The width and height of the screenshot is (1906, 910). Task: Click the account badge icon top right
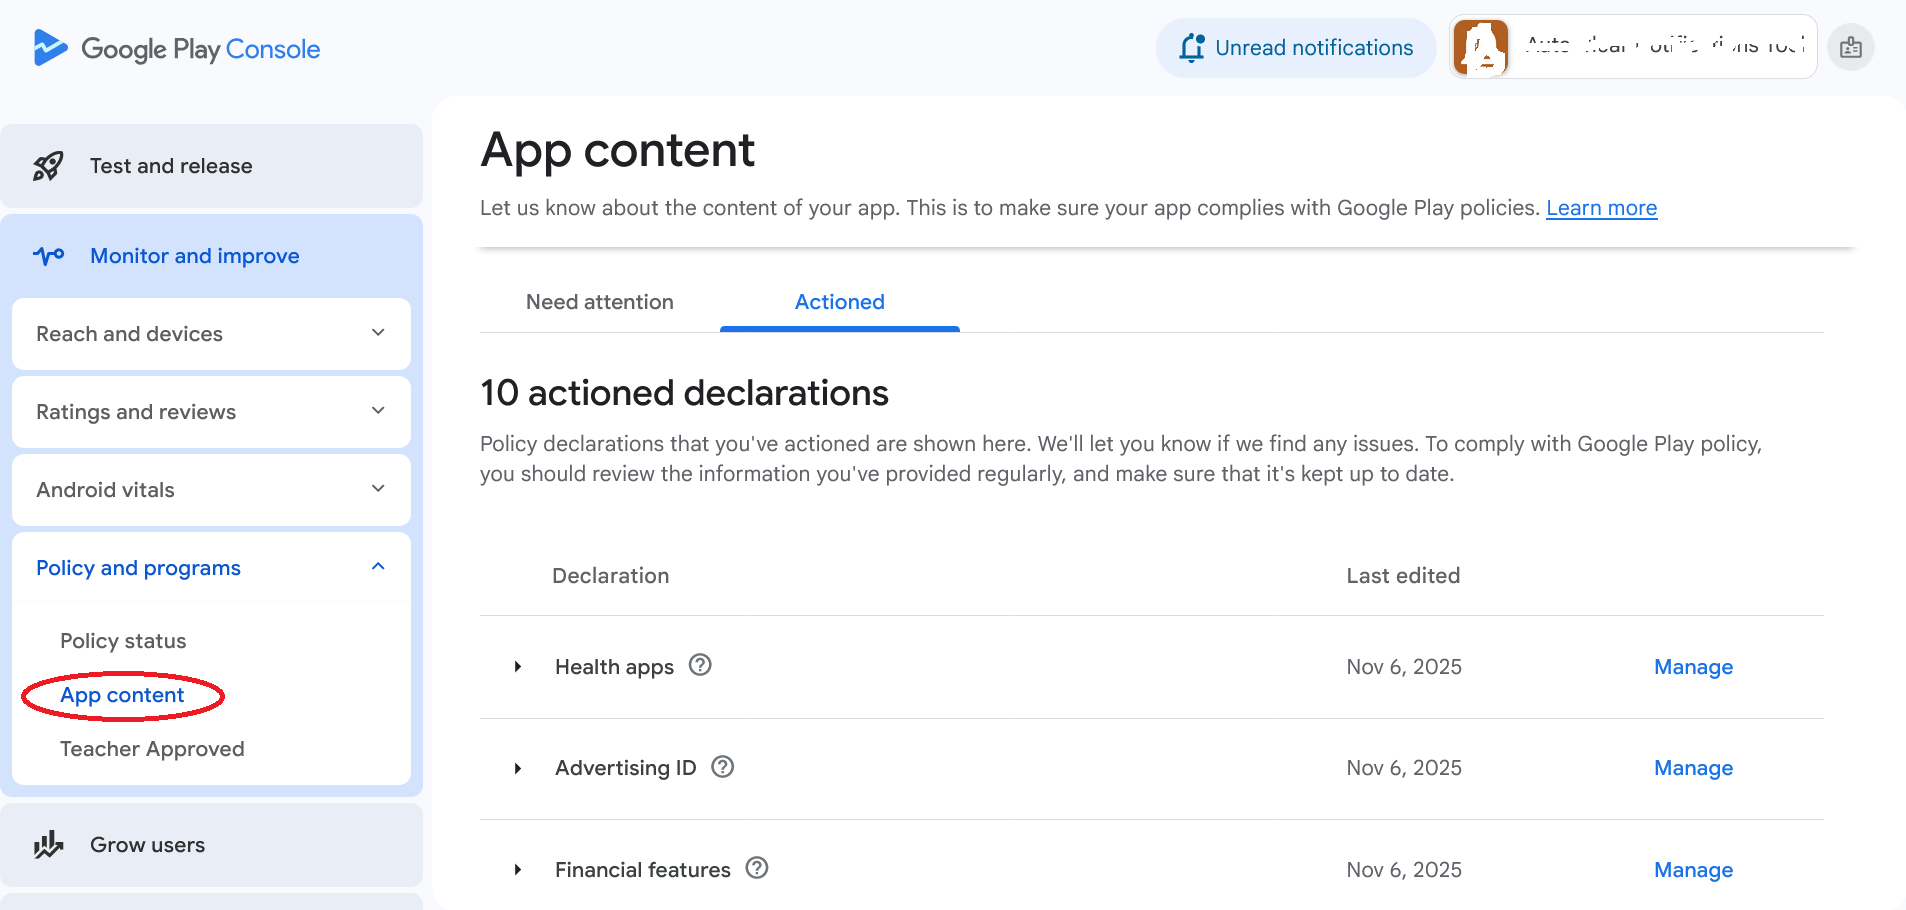[x=1850, y=47]
